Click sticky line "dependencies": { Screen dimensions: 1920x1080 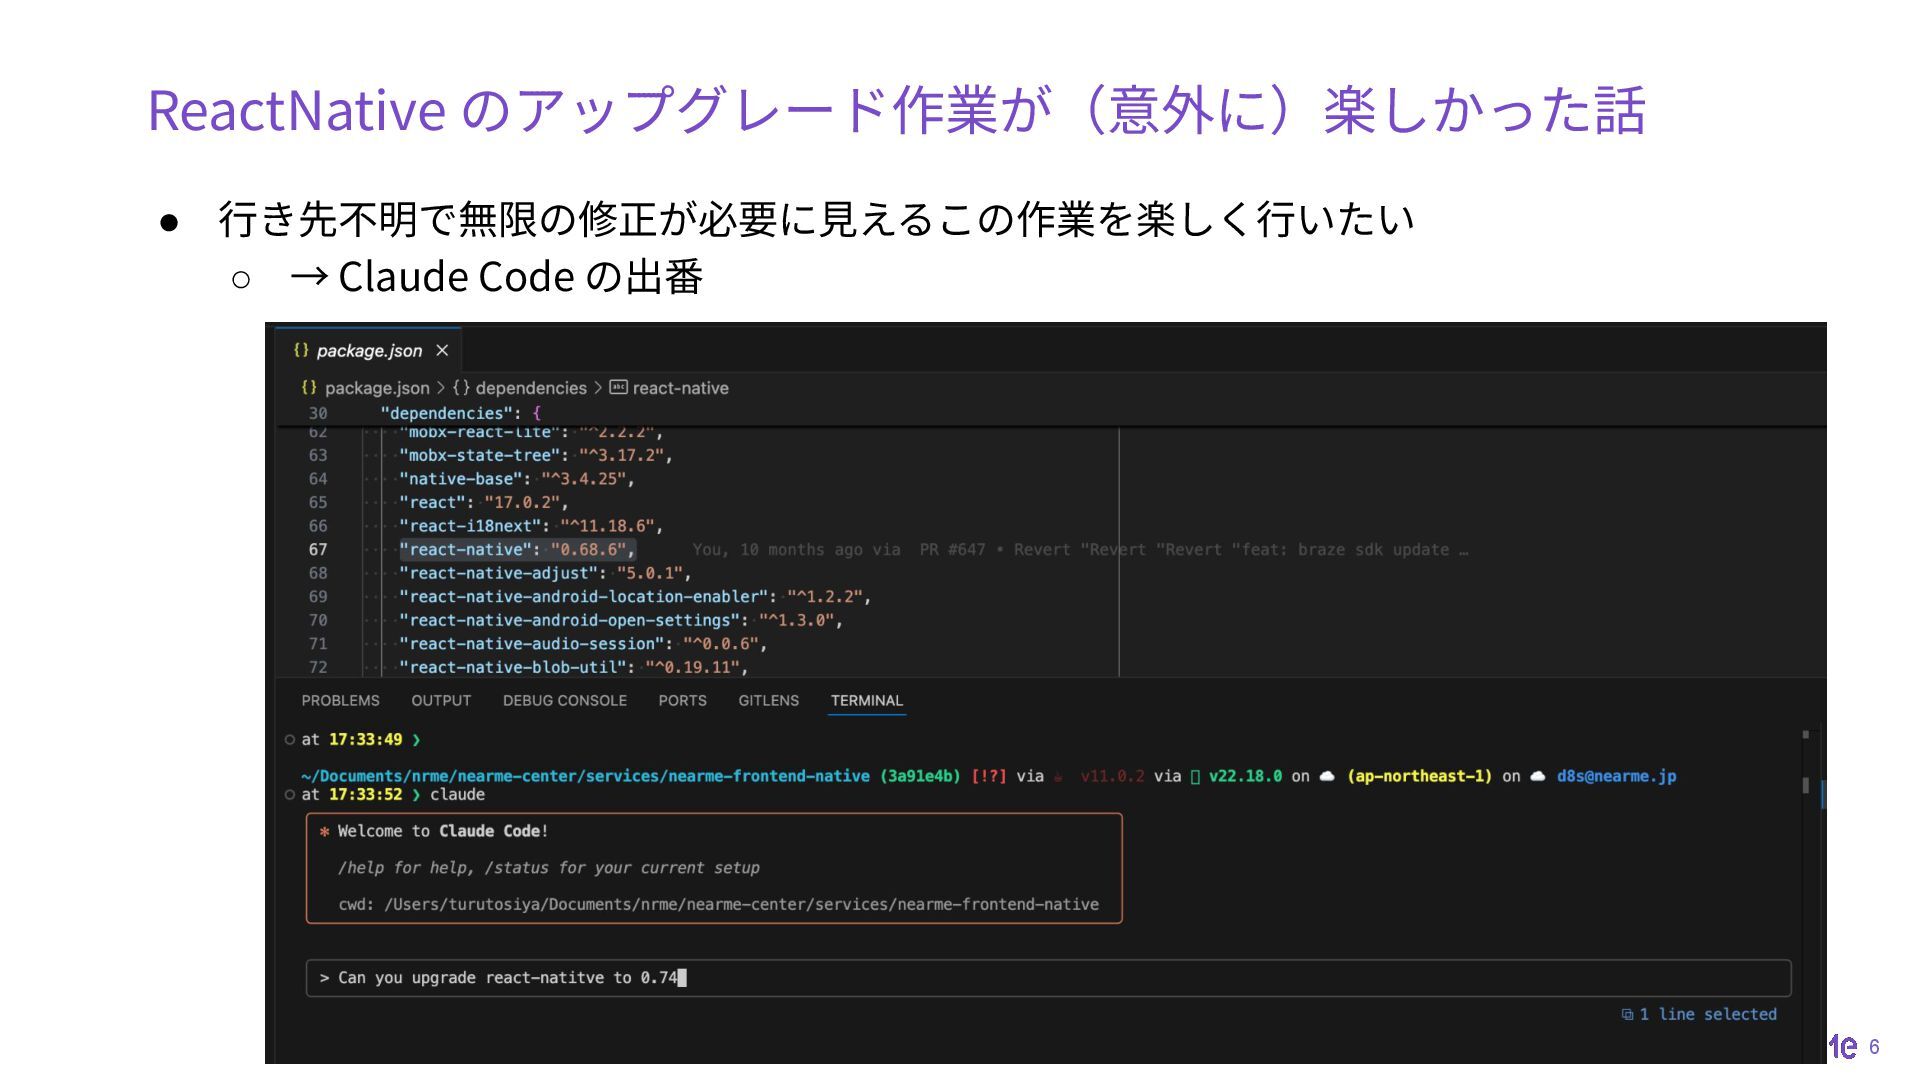[461, 413]
